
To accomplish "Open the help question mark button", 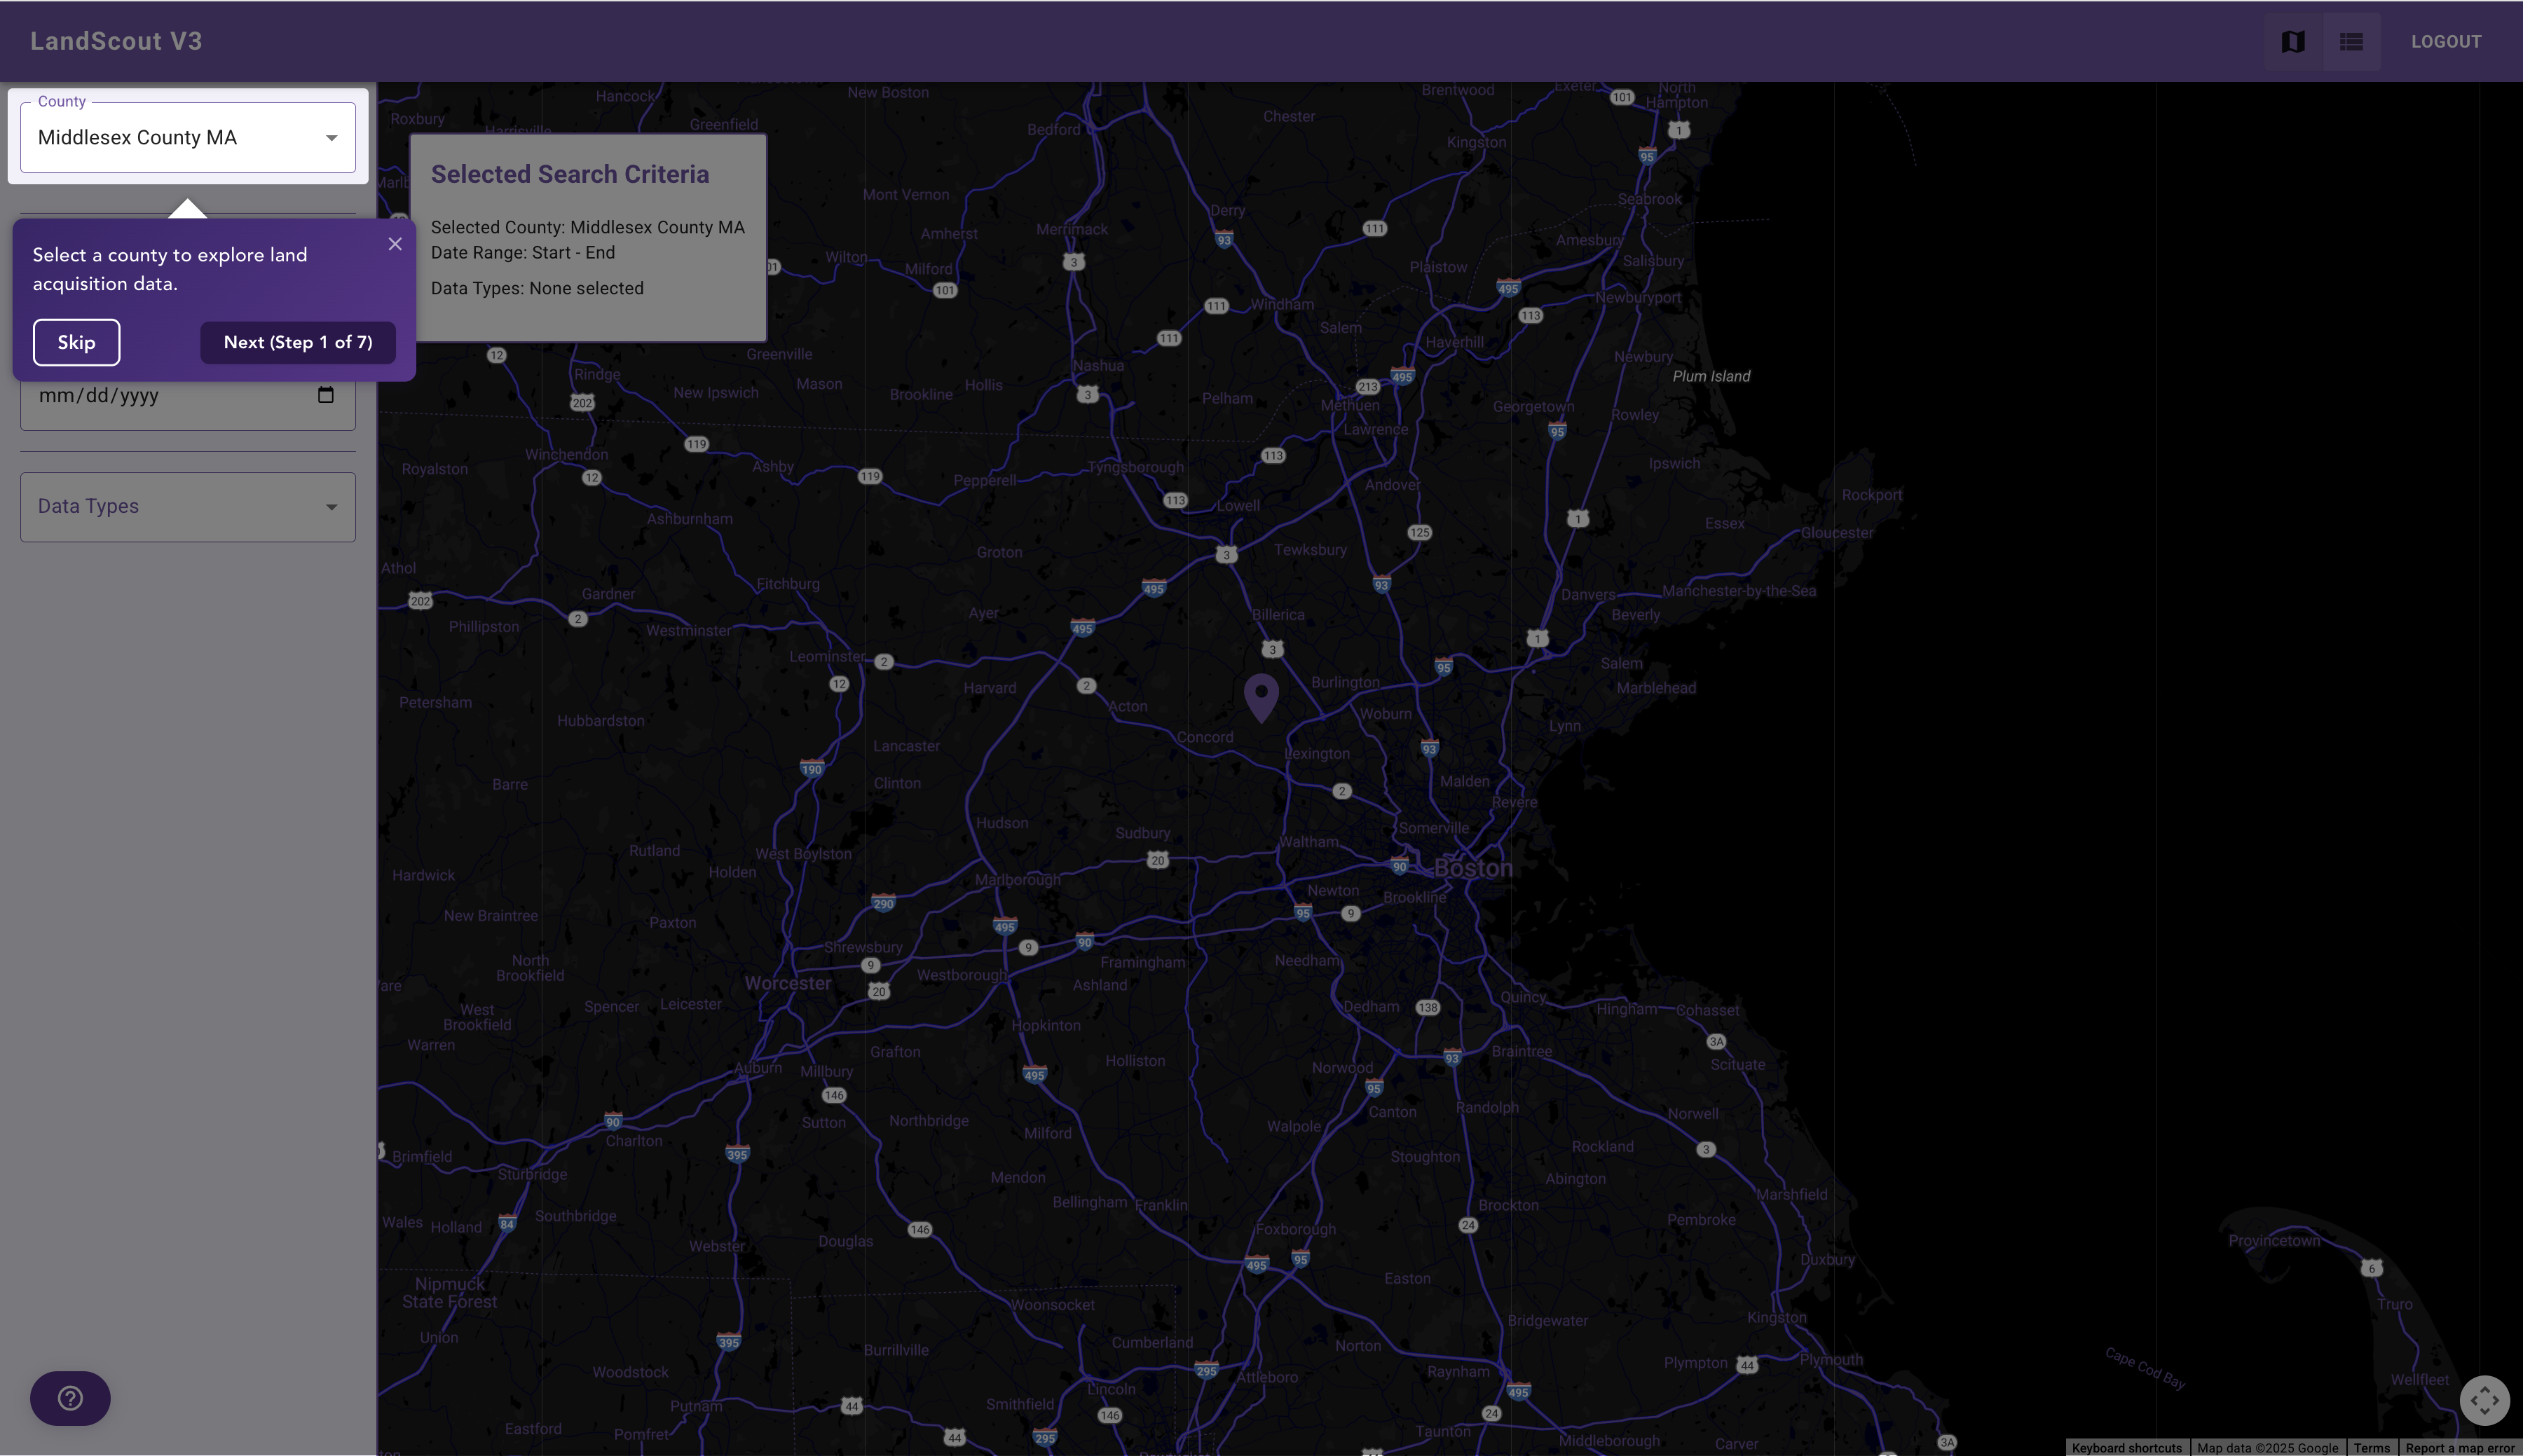I will [x=70, y=1398].
